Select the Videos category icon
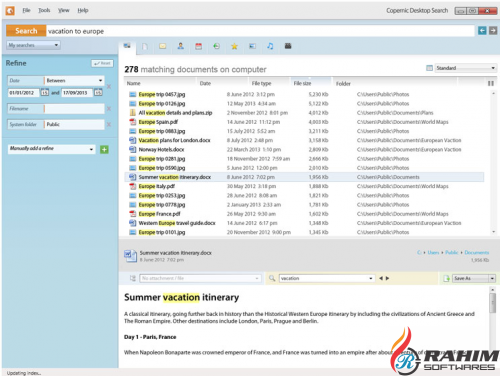500x376 pixels. 288,46
